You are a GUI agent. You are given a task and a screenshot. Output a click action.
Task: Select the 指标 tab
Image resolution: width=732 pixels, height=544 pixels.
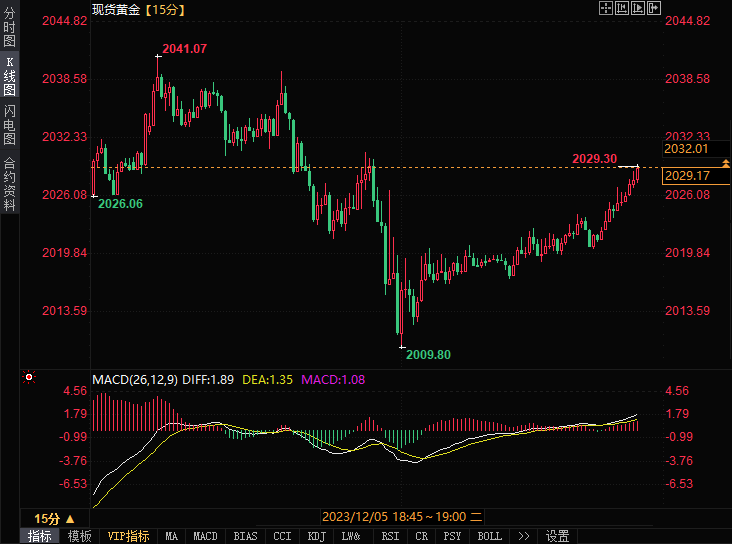tap(40, 536)
